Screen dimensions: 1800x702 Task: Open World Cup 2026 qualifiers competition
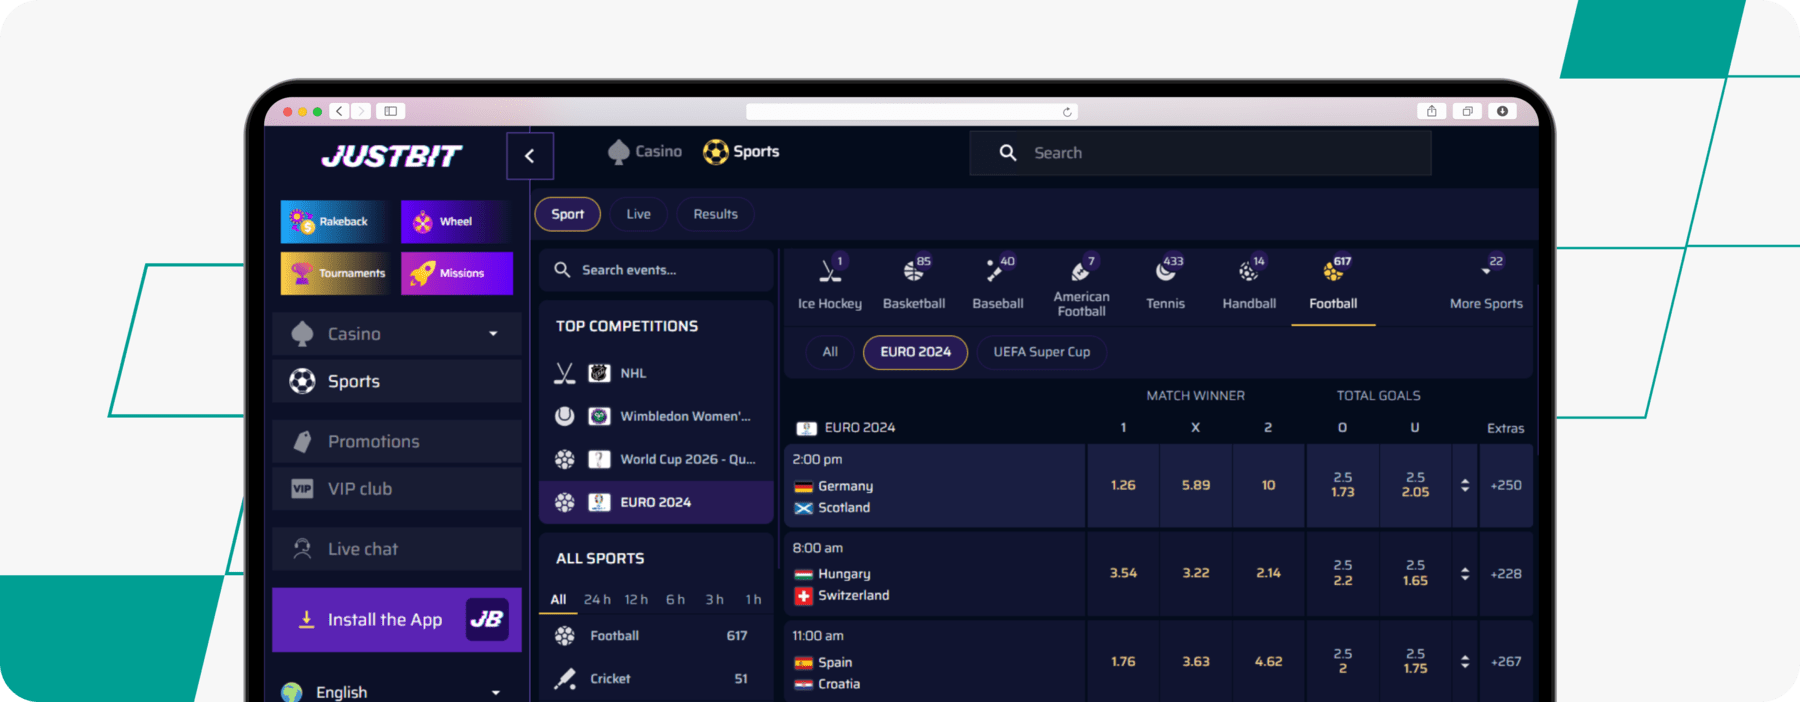pyautogui.click(x=656, y=459)
